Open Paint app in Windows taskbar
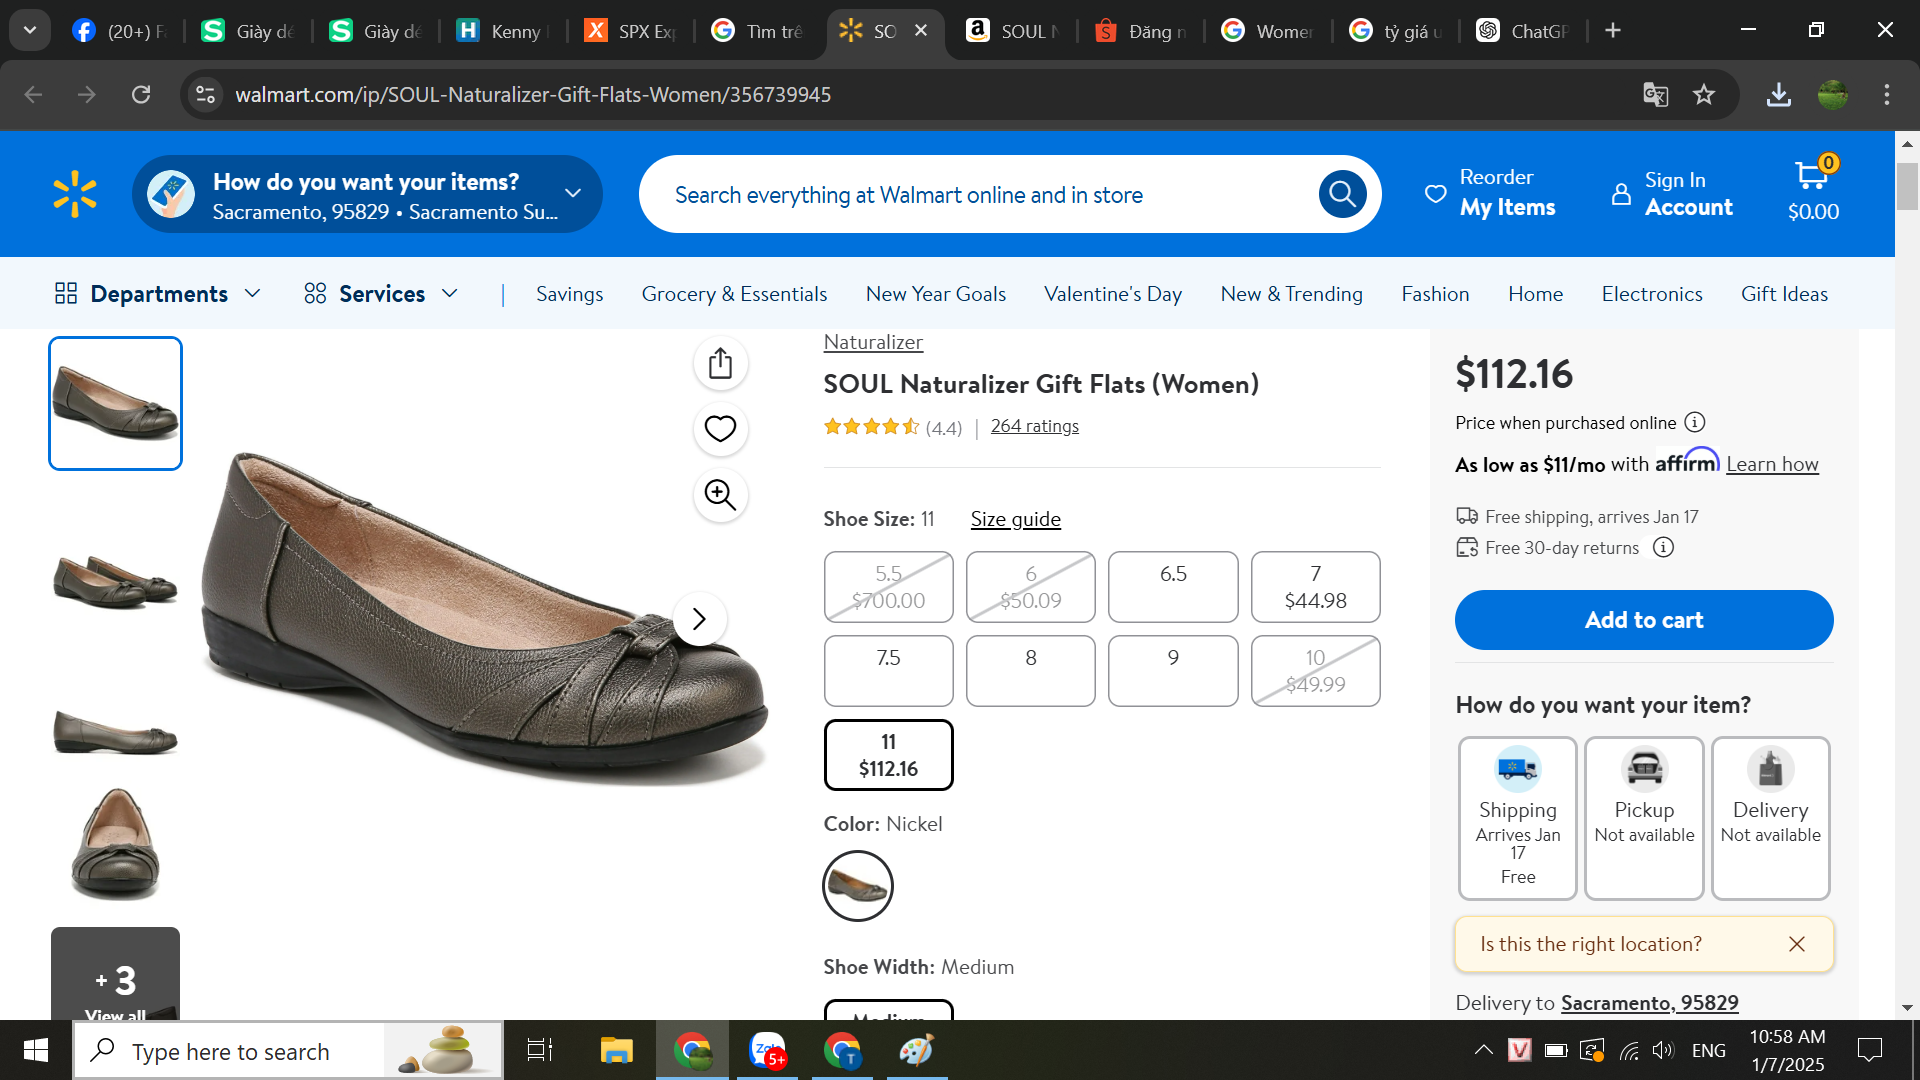Viewport: 1920px width, 1080px height. [x=916, y=1051]
